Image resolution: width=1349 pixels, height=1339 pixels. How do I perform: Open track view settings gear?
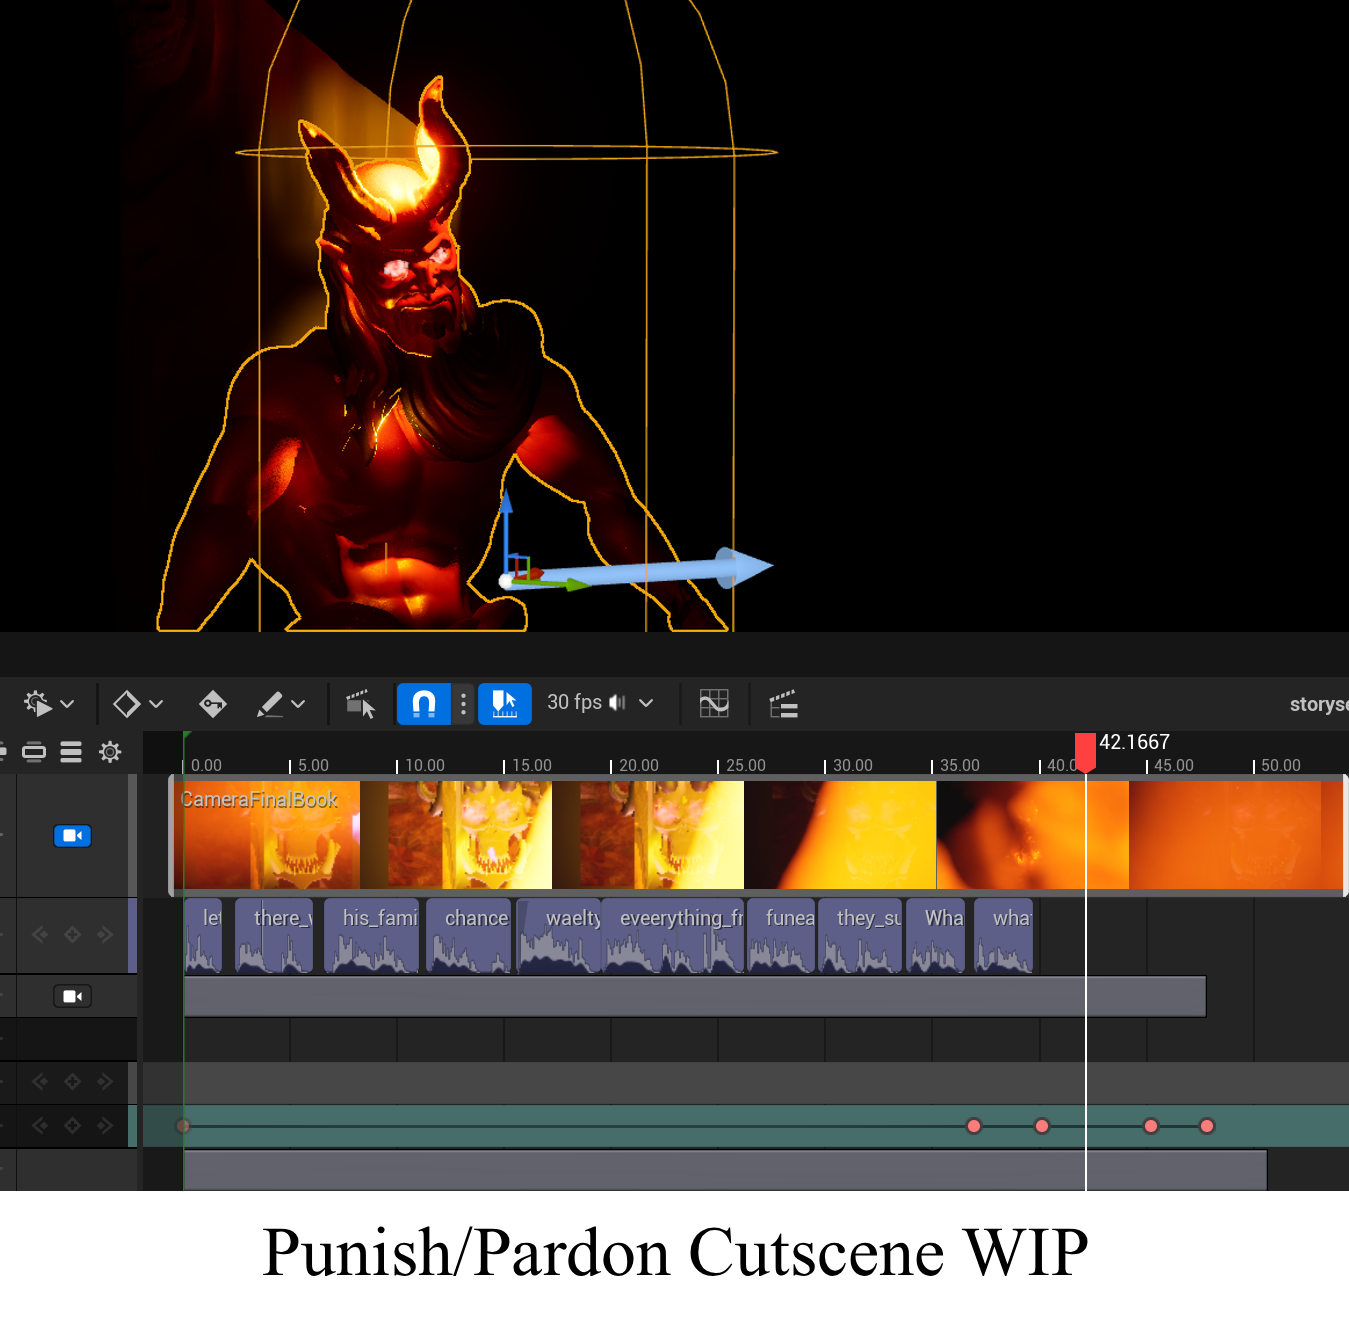(110, 752)
